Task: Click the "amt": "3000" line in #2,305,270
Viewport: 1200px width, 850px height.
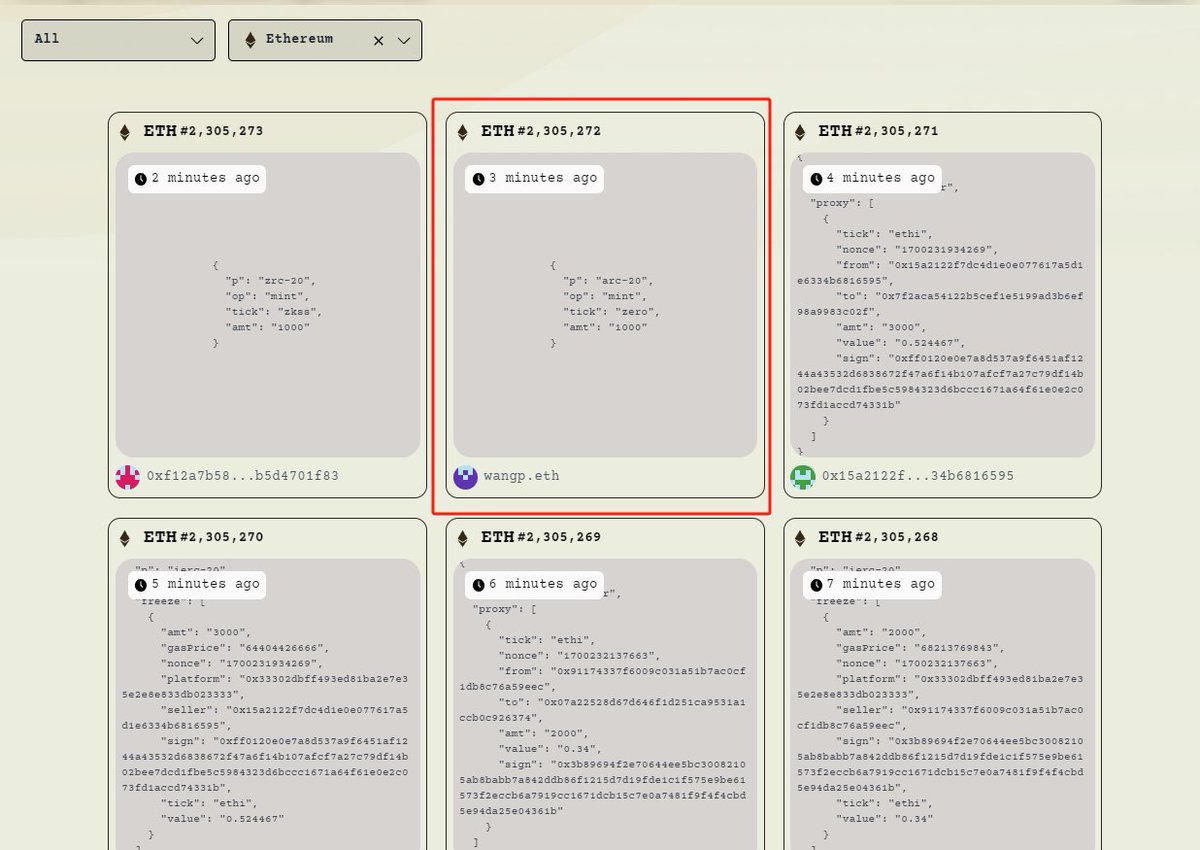Action: pos(205,632)
